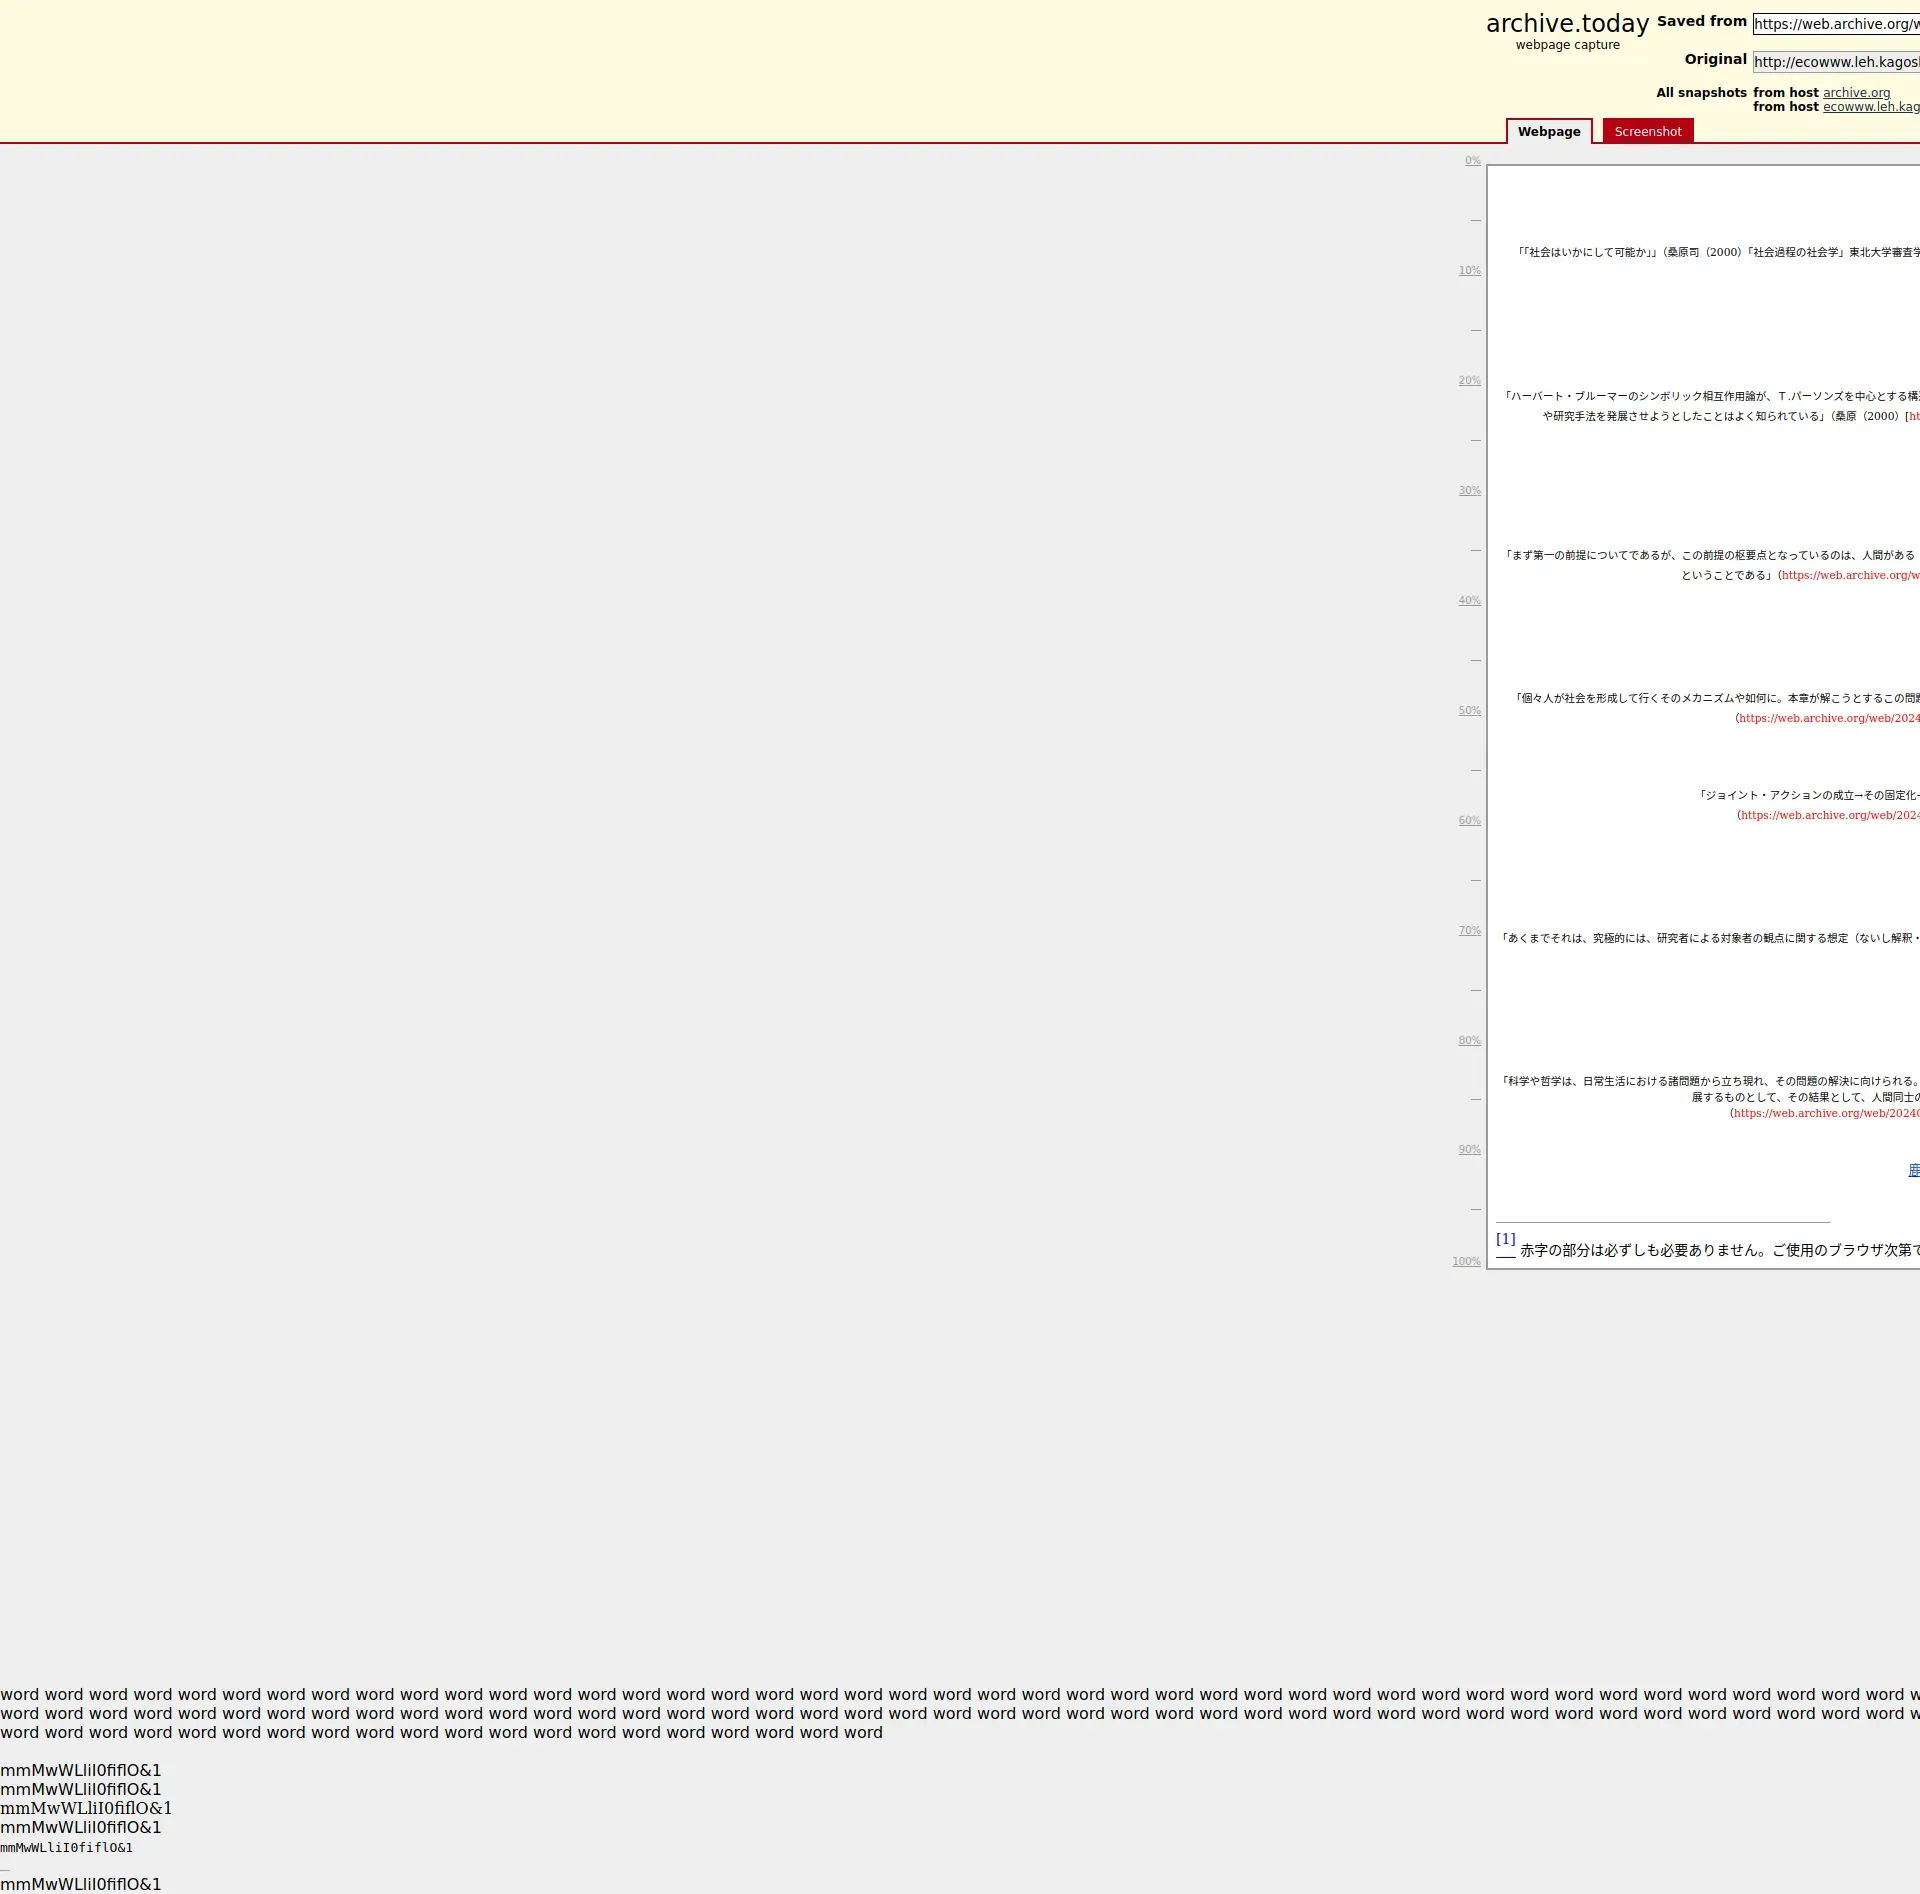Viewport: 1920px width, 1894px height.
Task: Click the Saved from URL field
Action: click(x=1835, y=24)
